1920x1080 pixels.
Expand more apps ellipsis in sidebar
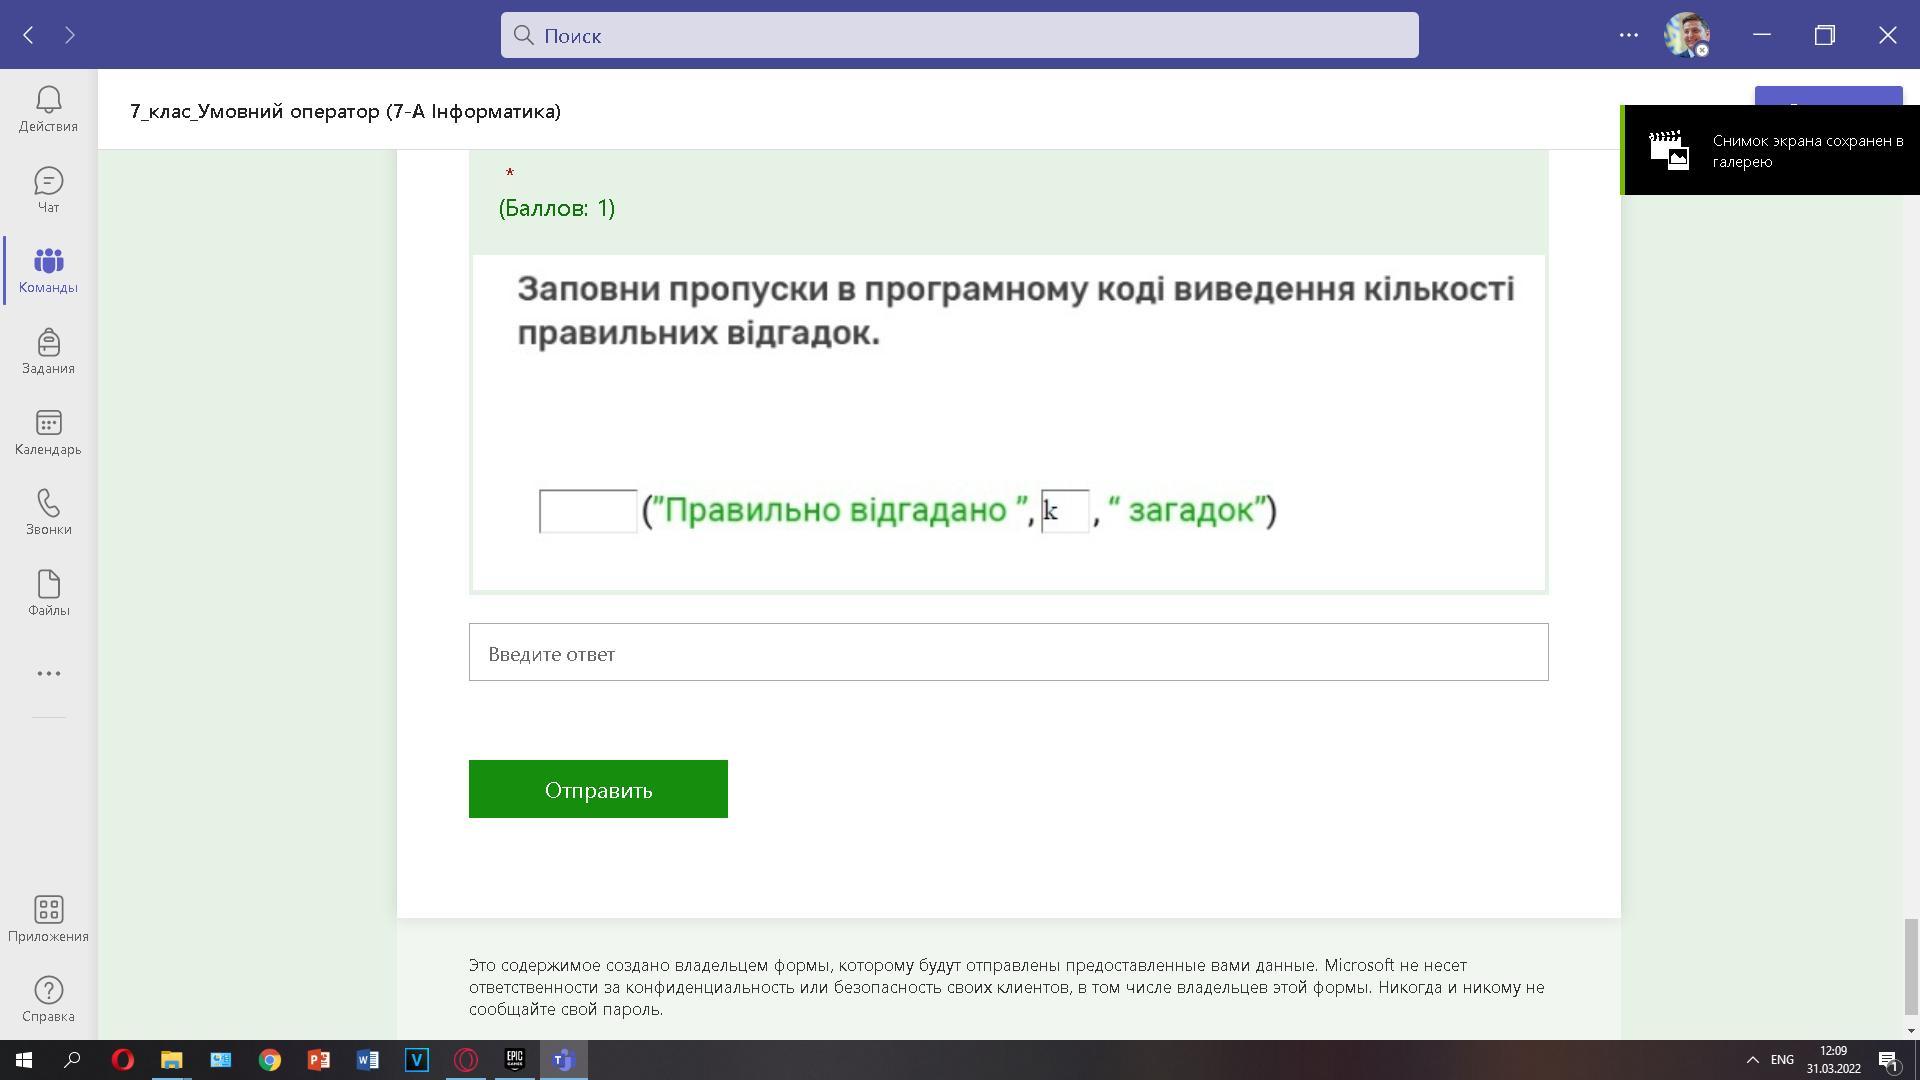pyautogui.click(x=48, y=674)
